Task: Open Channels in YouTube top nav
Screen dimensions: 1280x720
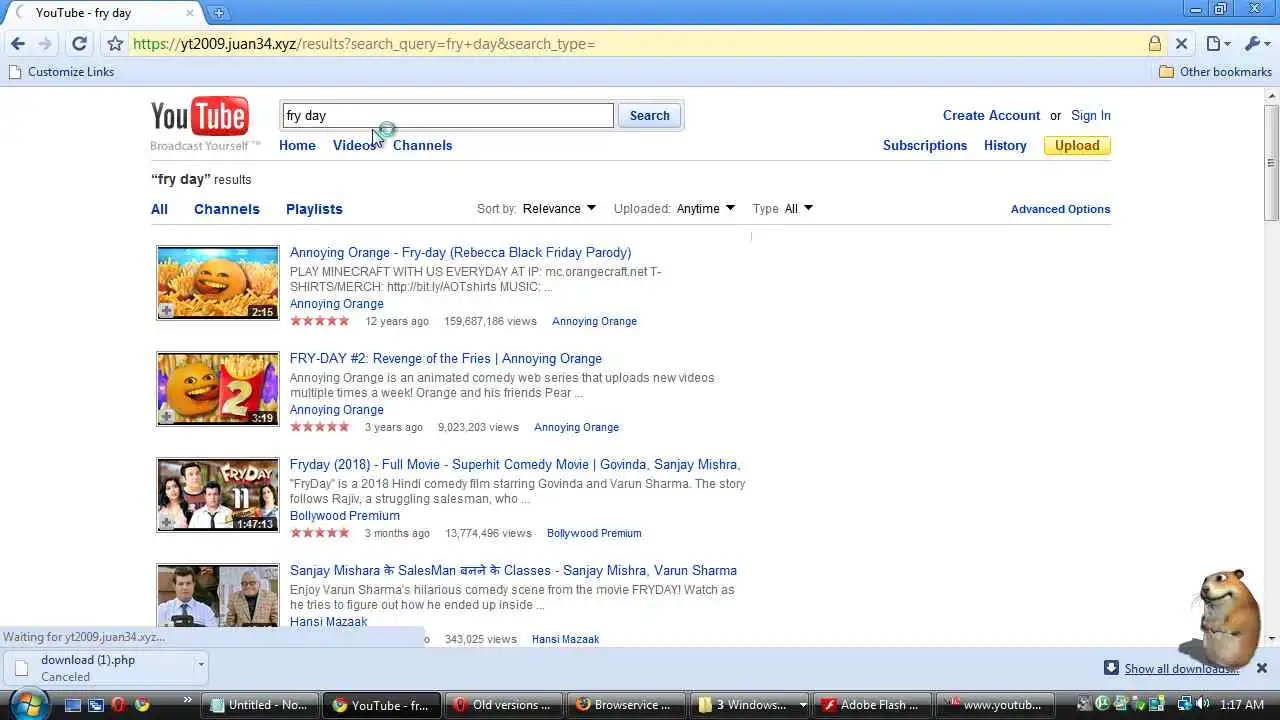Action: [422, 145]
